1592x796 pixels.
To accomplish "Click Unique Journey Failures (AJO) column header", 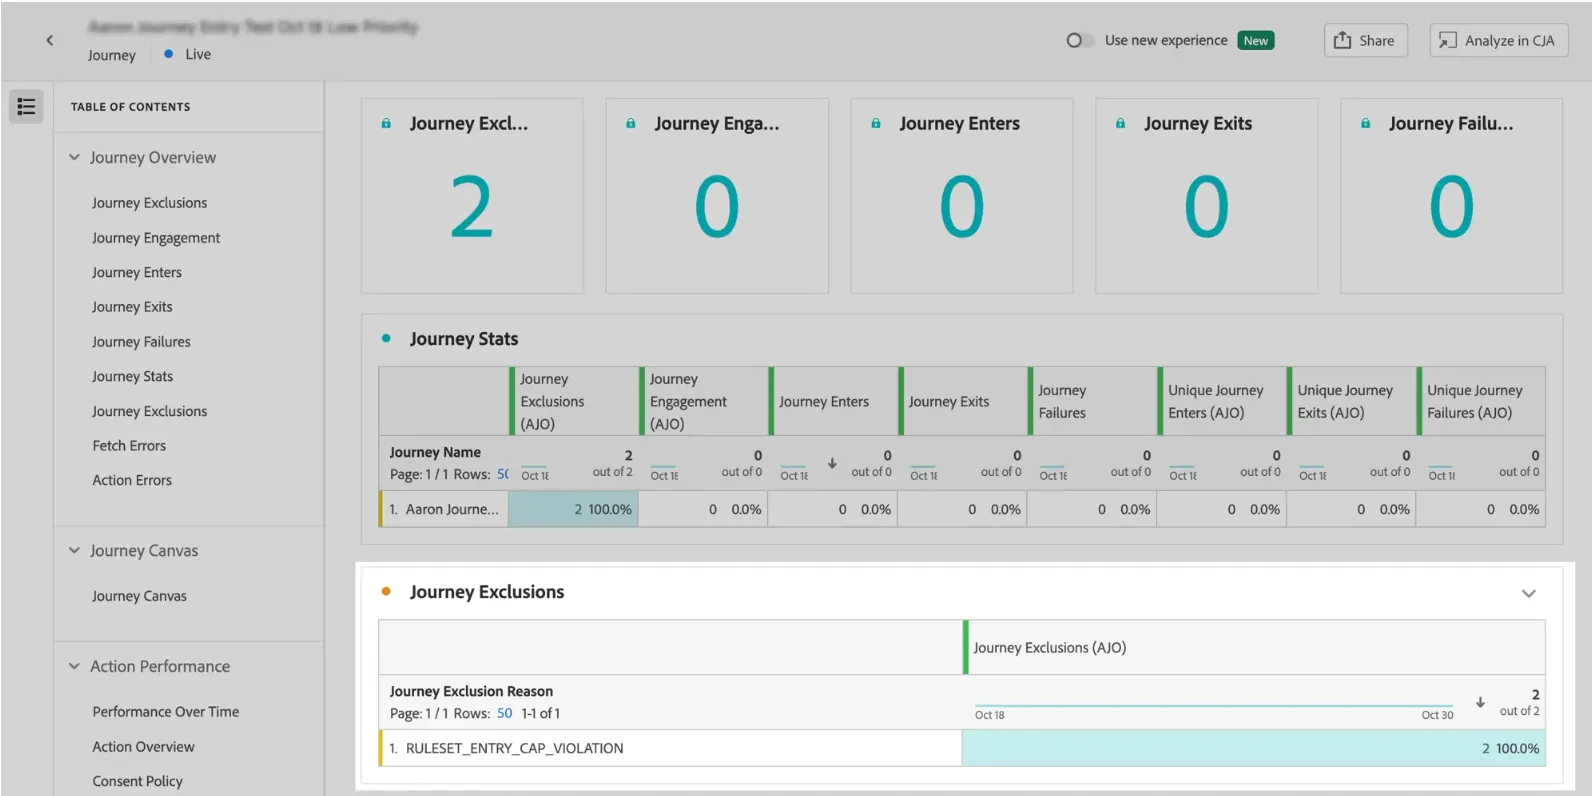I will click(x=1481, y=401).
